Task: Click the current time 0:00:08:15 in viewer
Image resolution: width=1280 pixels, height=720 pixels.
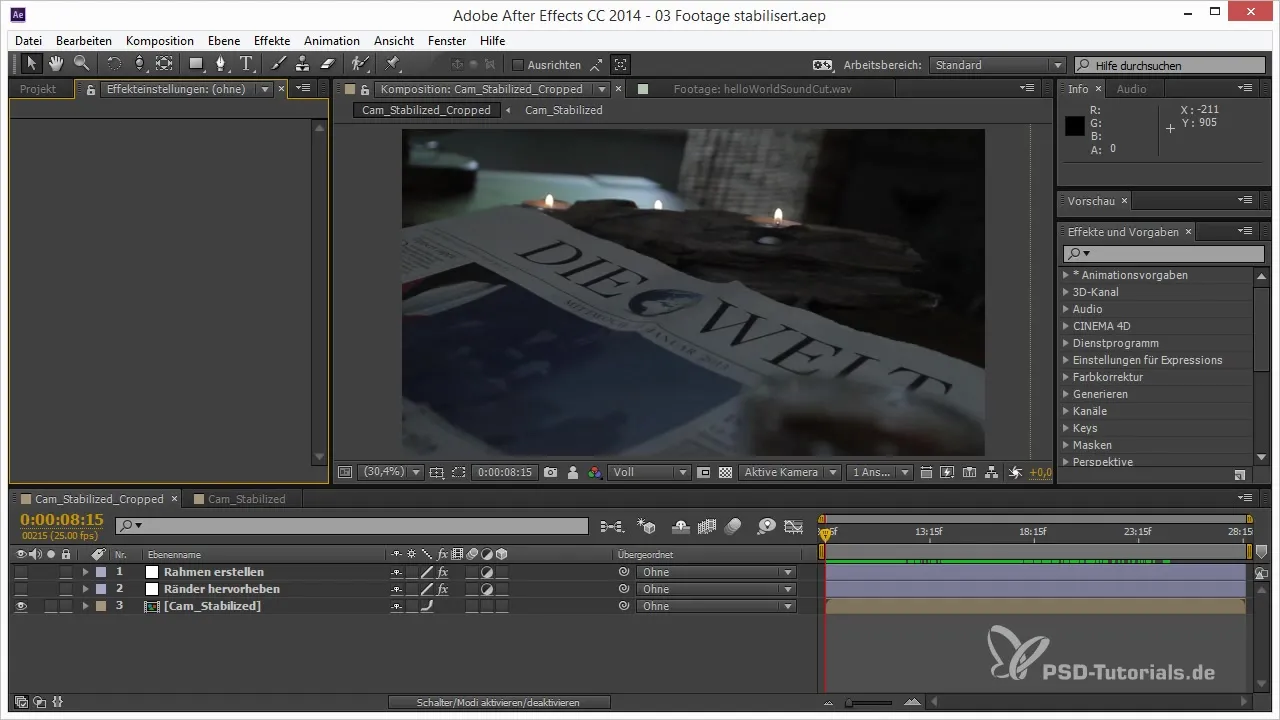Action: coord(505,472)
